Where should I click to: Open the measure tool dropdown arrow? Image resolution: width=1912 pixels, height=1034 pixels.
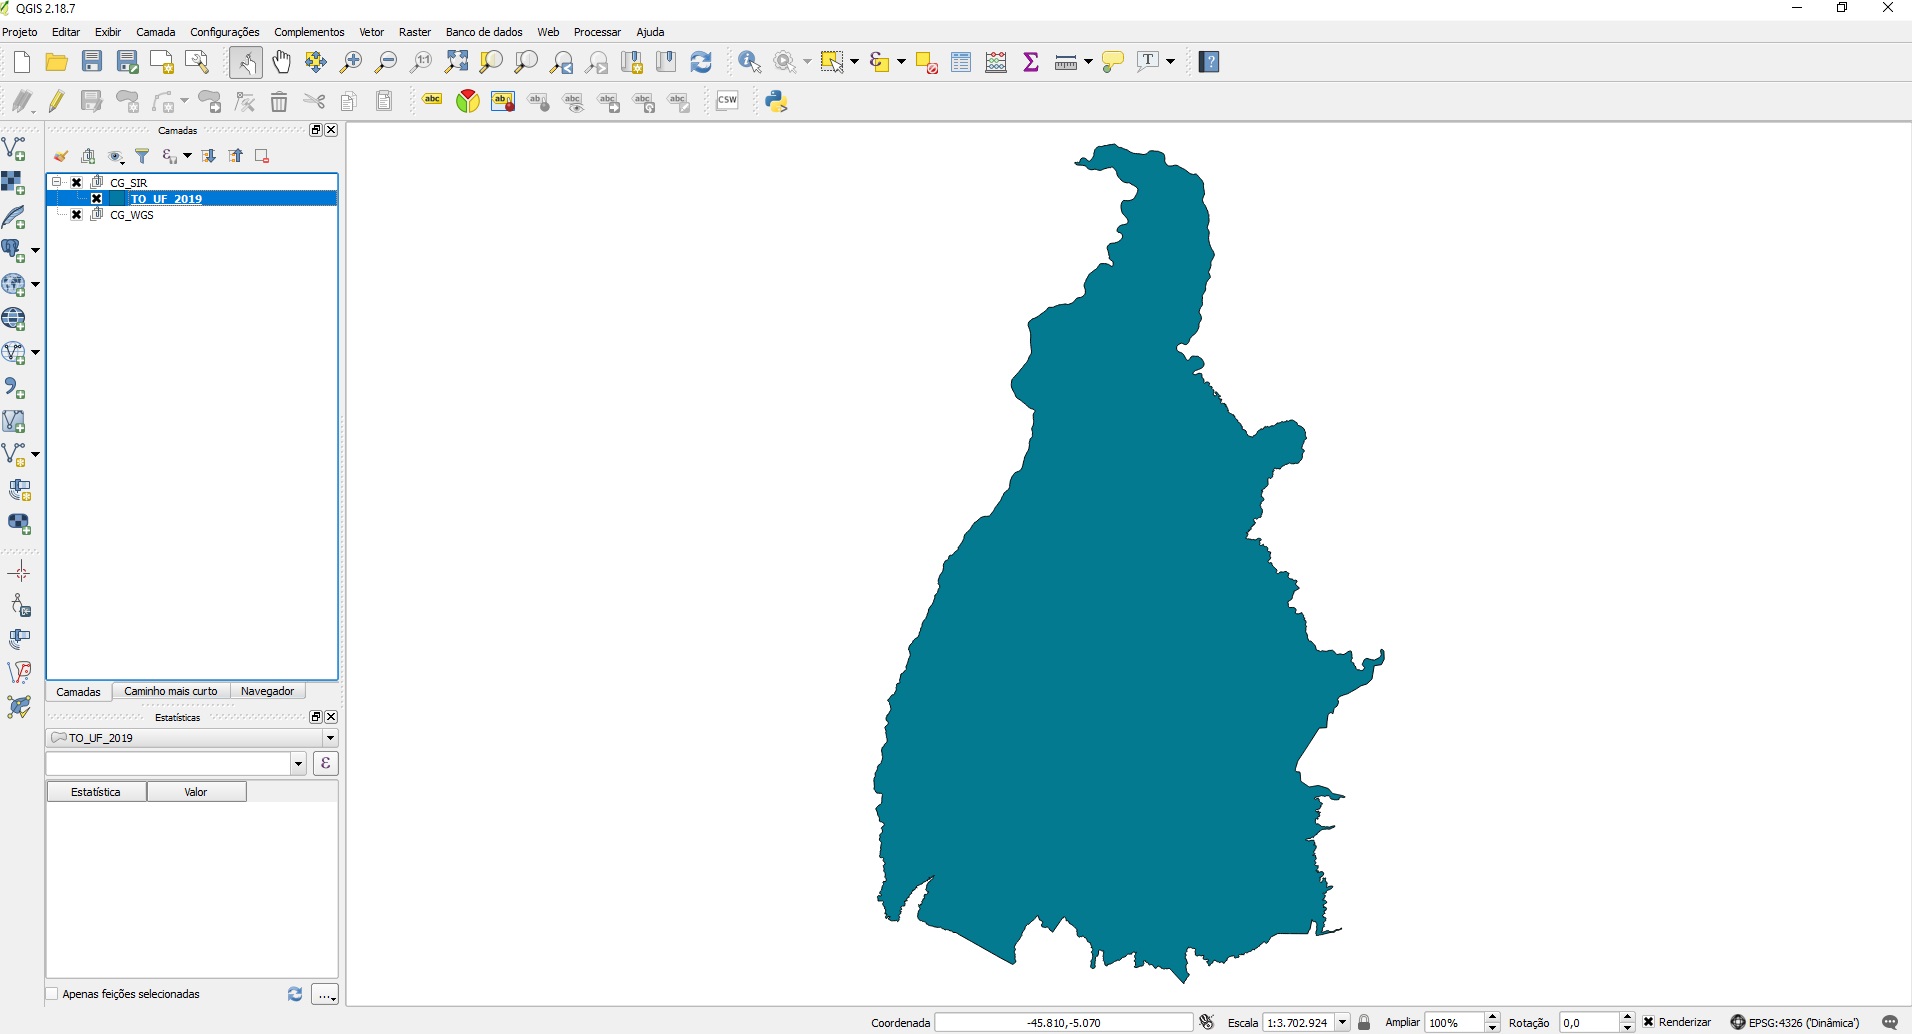[x=1087, y=62]
